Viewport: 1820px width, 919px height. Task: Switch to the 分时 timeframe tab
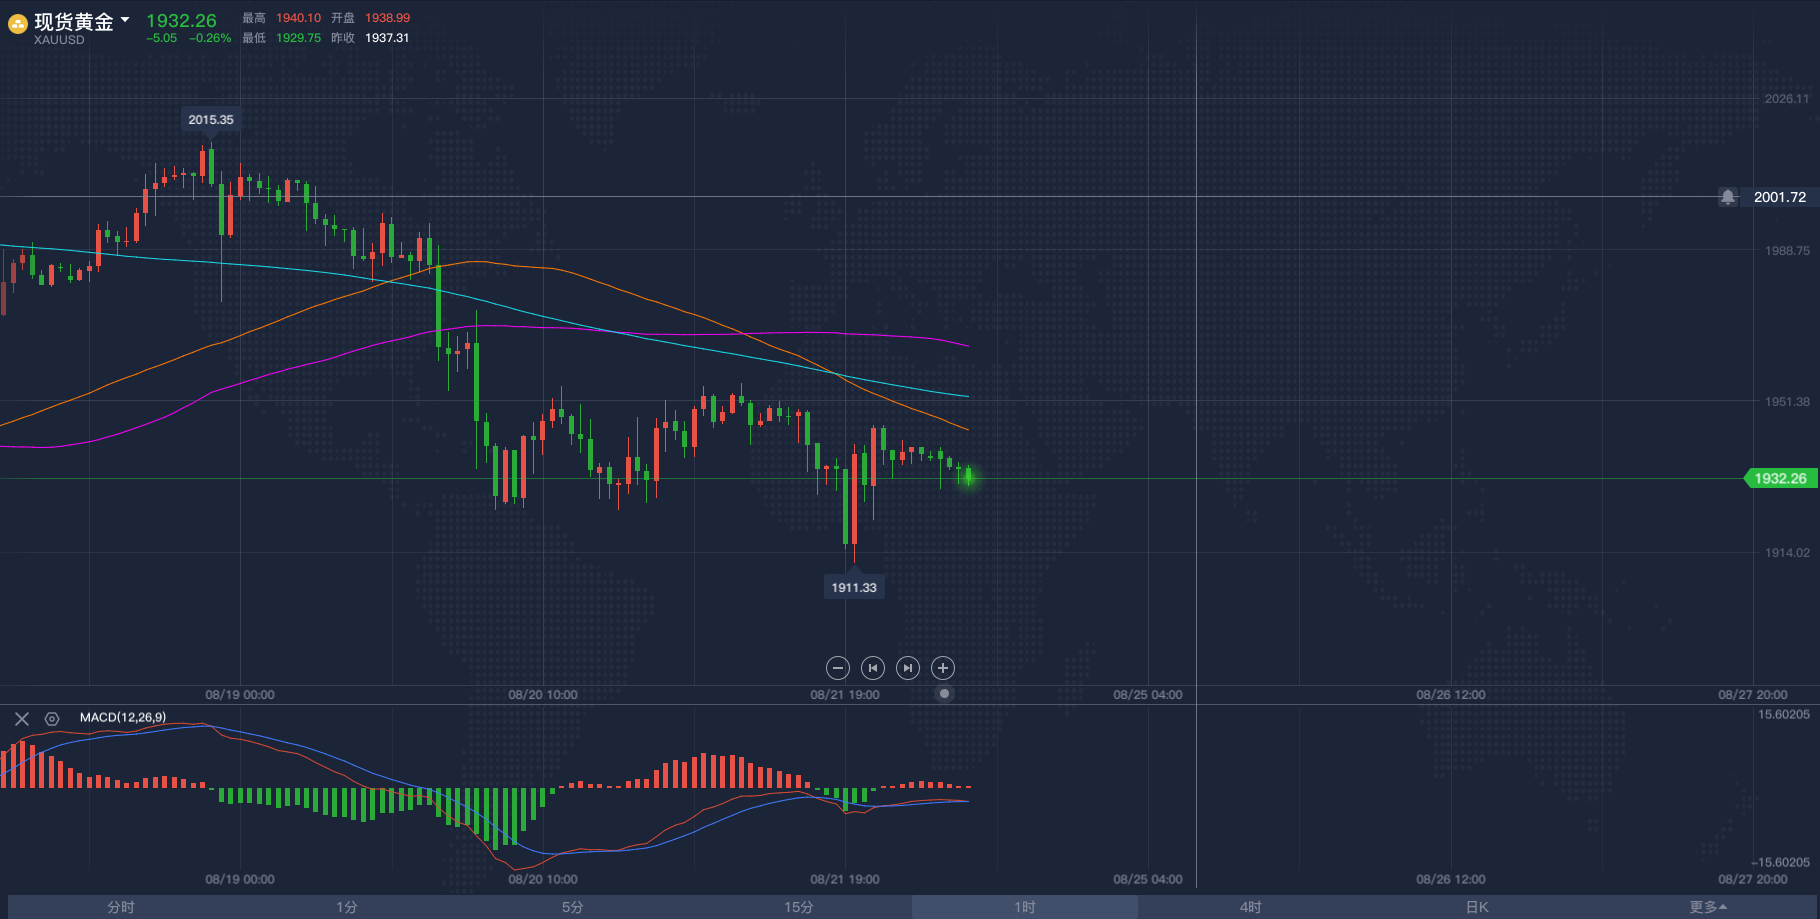[121, 907]
